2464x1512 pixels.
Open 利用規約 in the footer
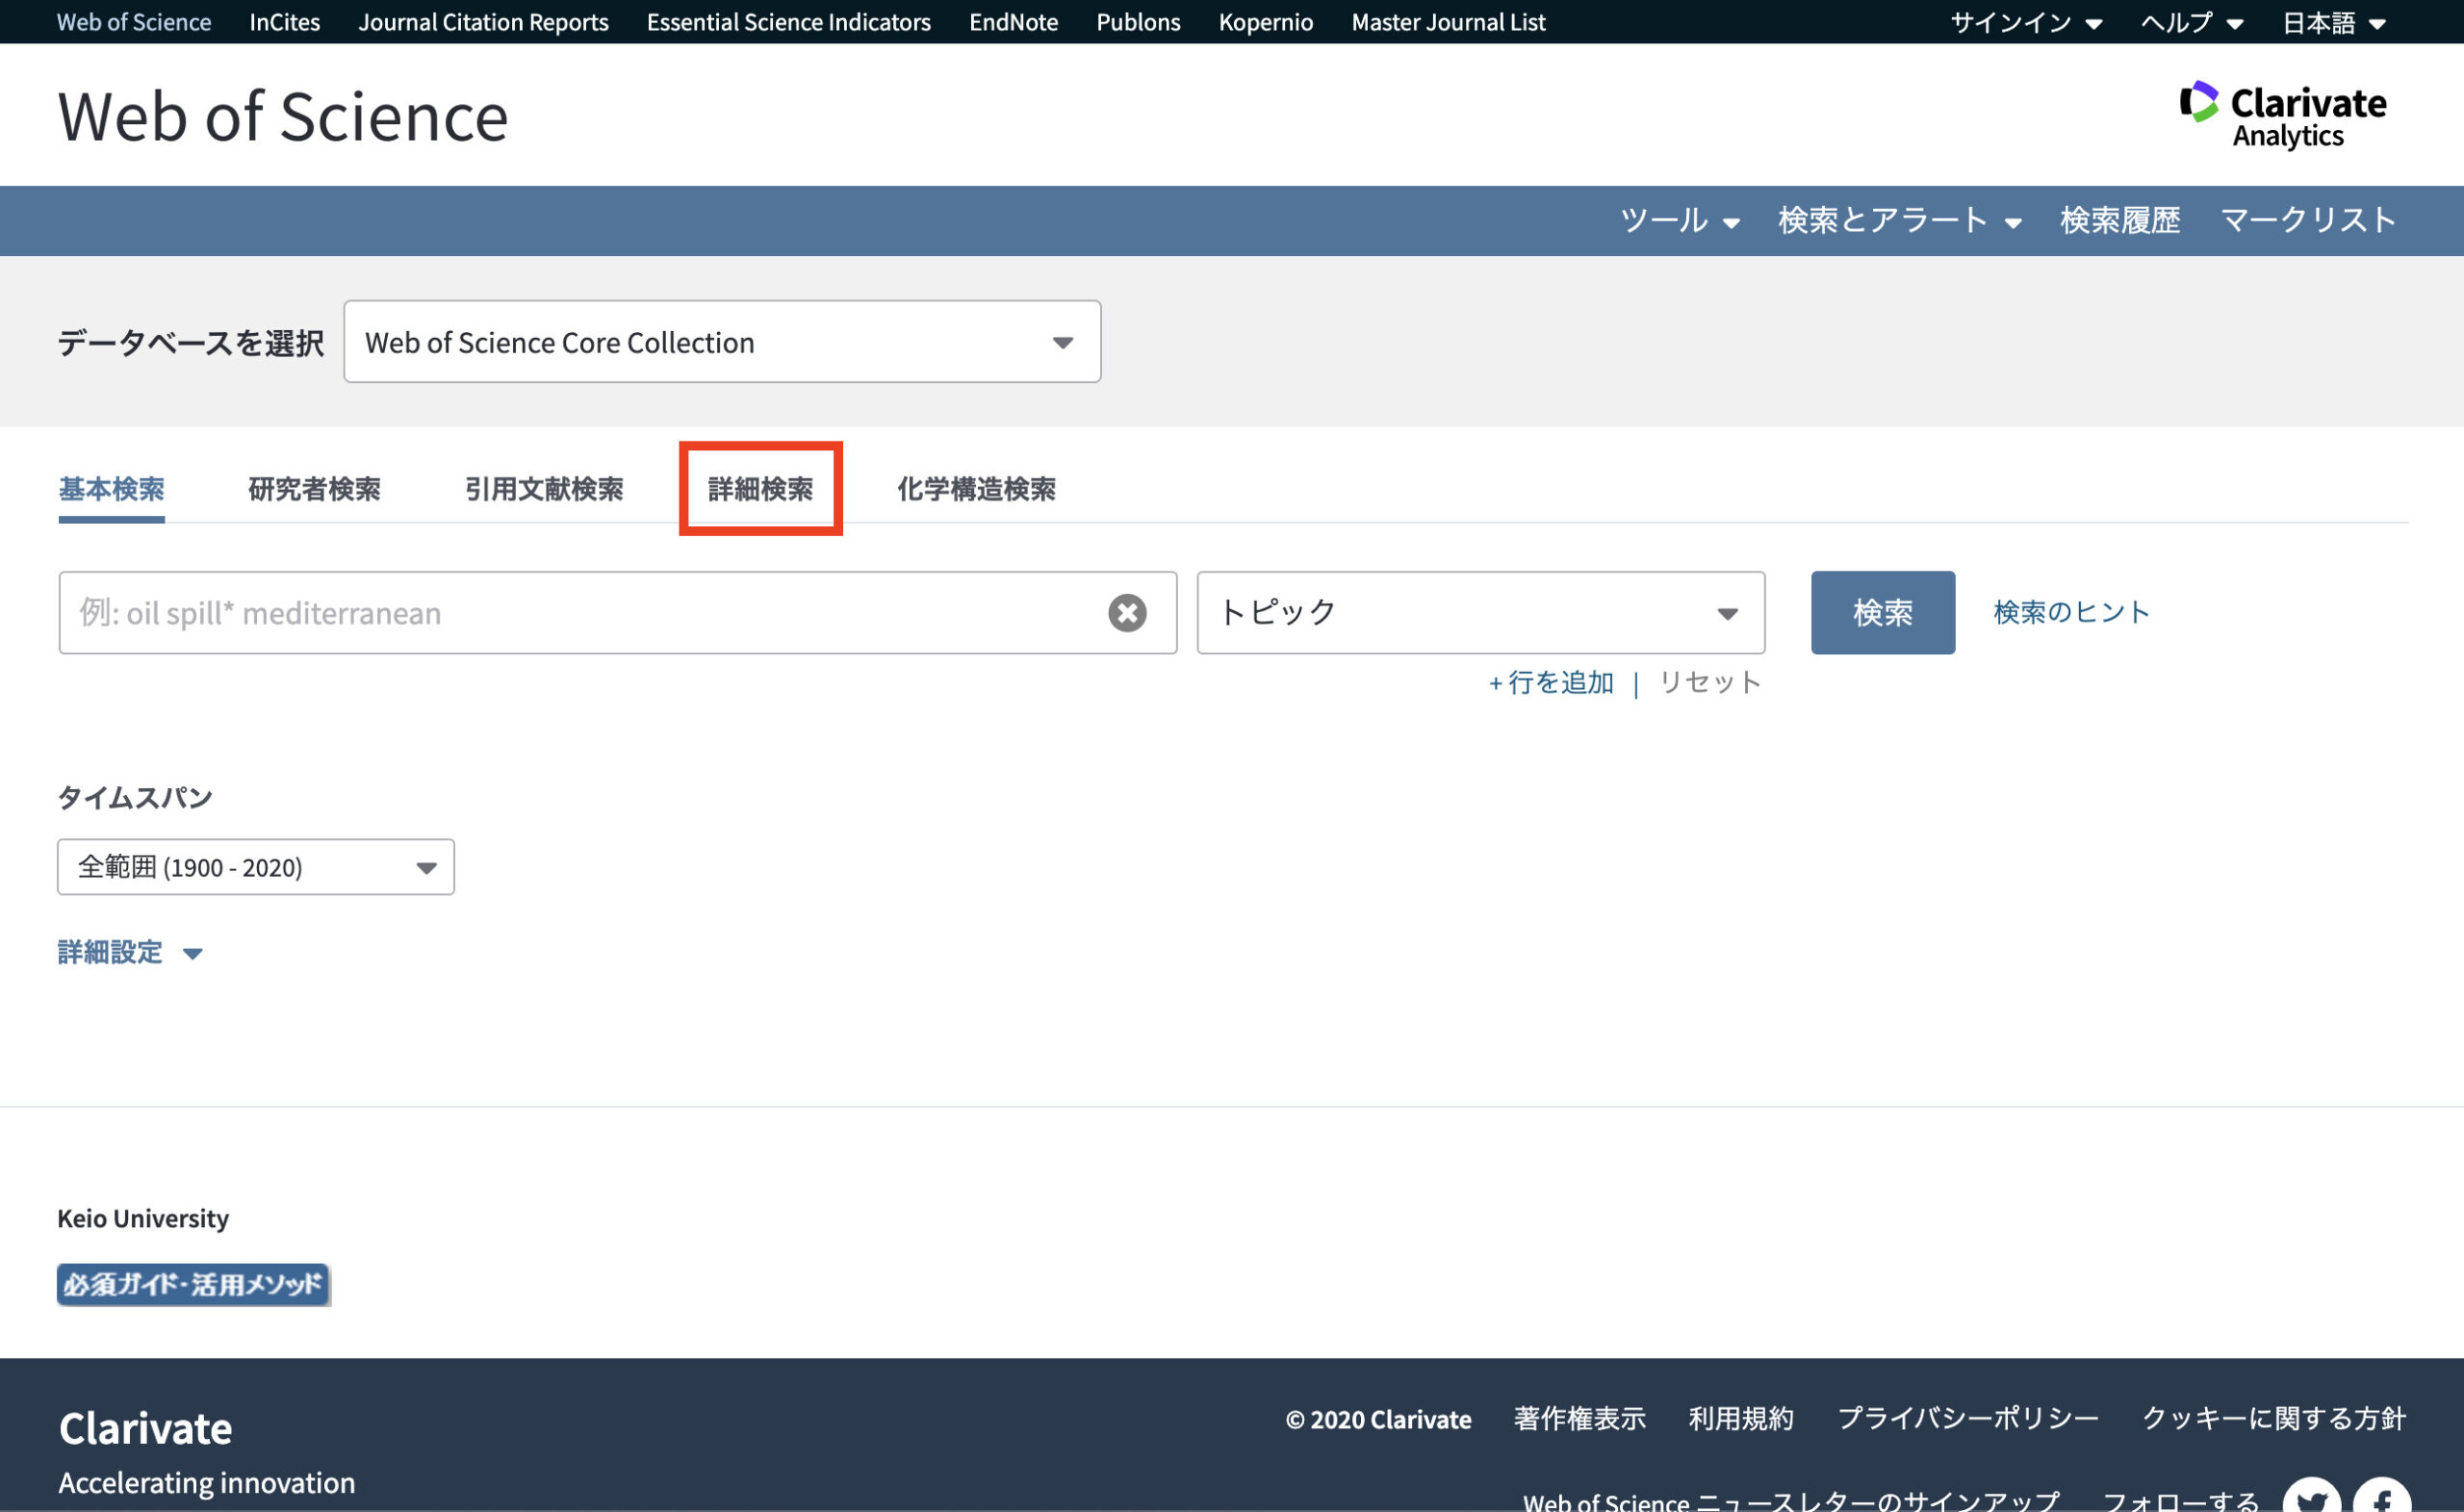1741,1418
